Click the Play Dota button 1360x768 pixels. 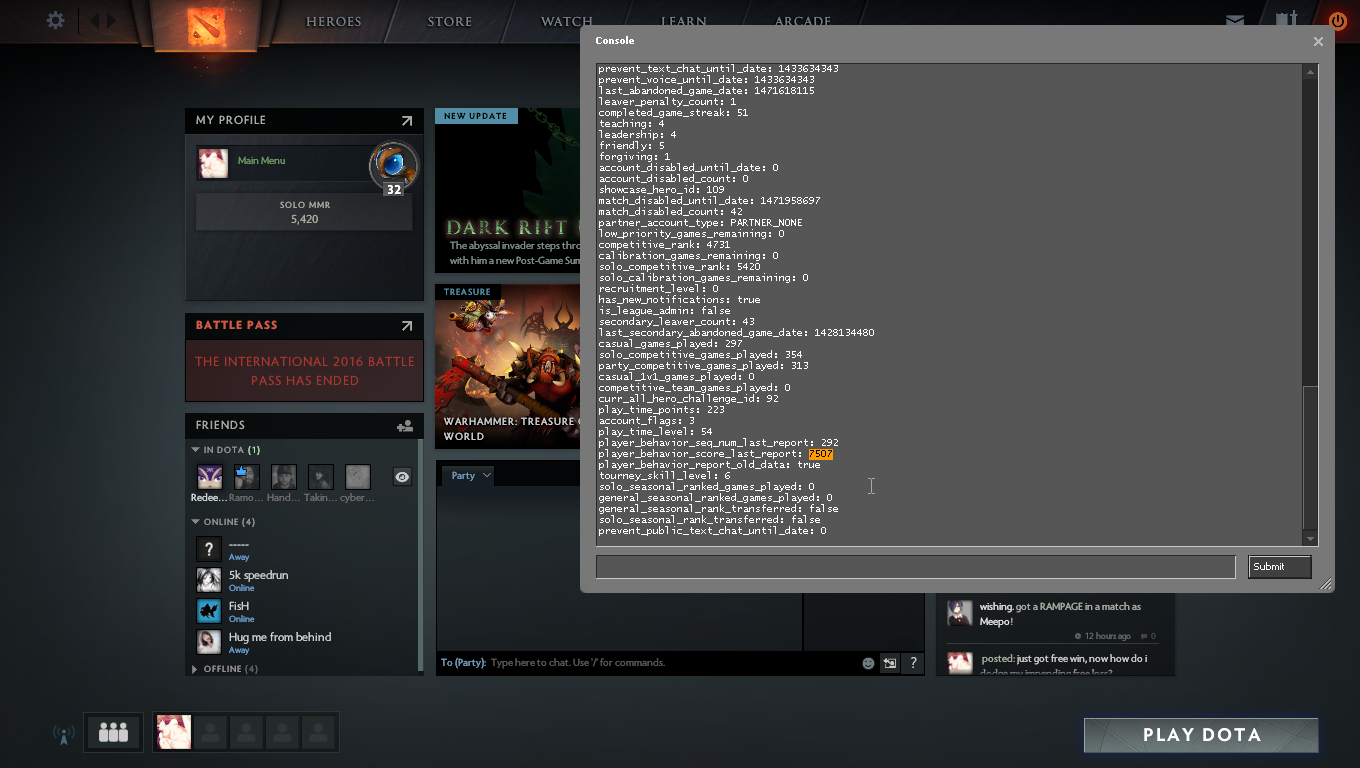point(1201,735)
